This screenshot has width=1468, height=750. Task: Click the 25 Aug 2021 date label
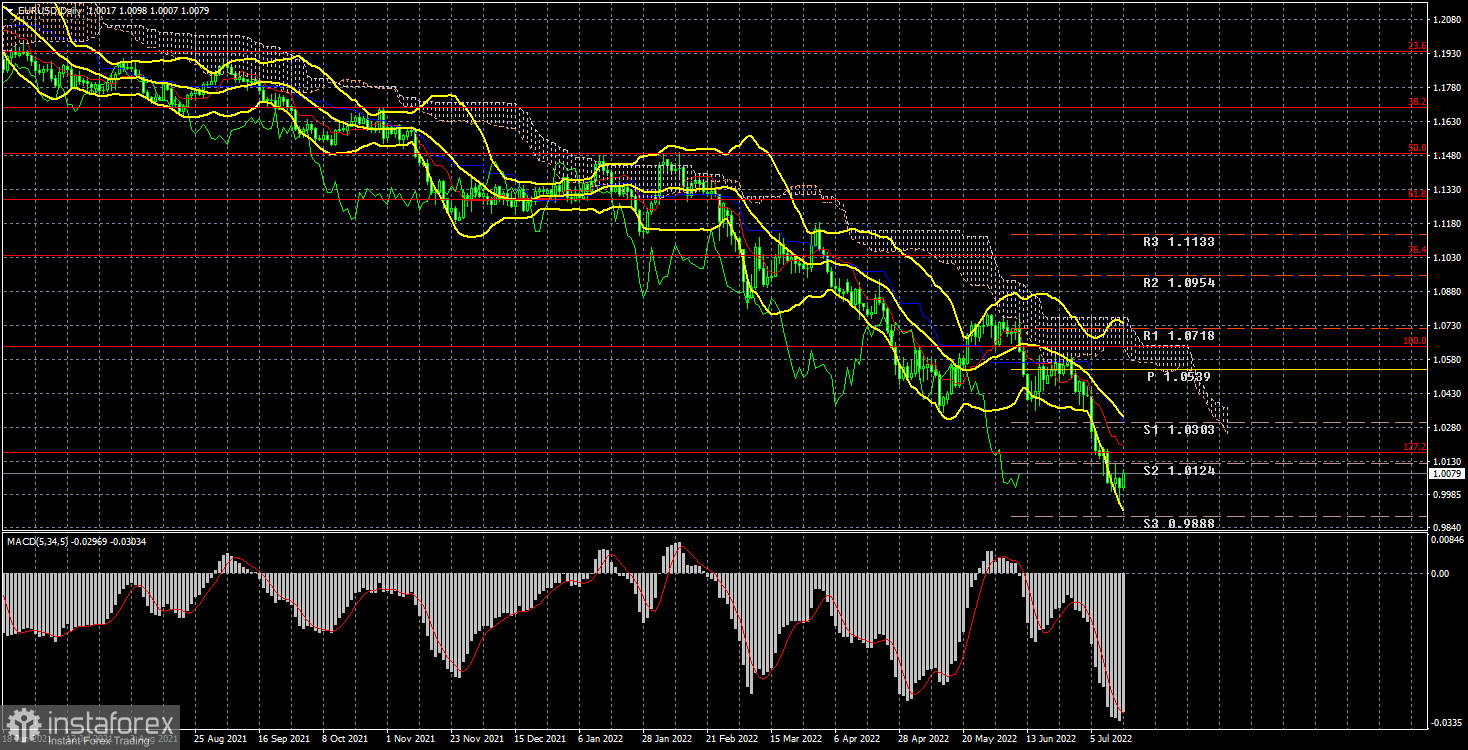tap(218, 739)
